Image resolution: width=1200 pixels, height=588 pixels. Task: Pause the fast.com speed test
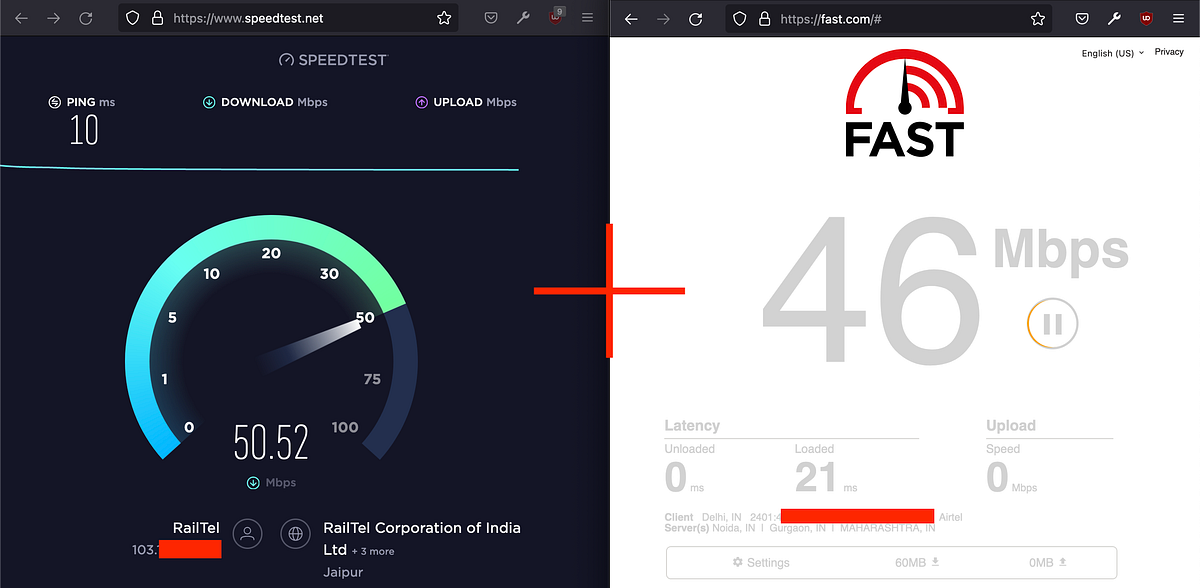tap(1052, 323)
